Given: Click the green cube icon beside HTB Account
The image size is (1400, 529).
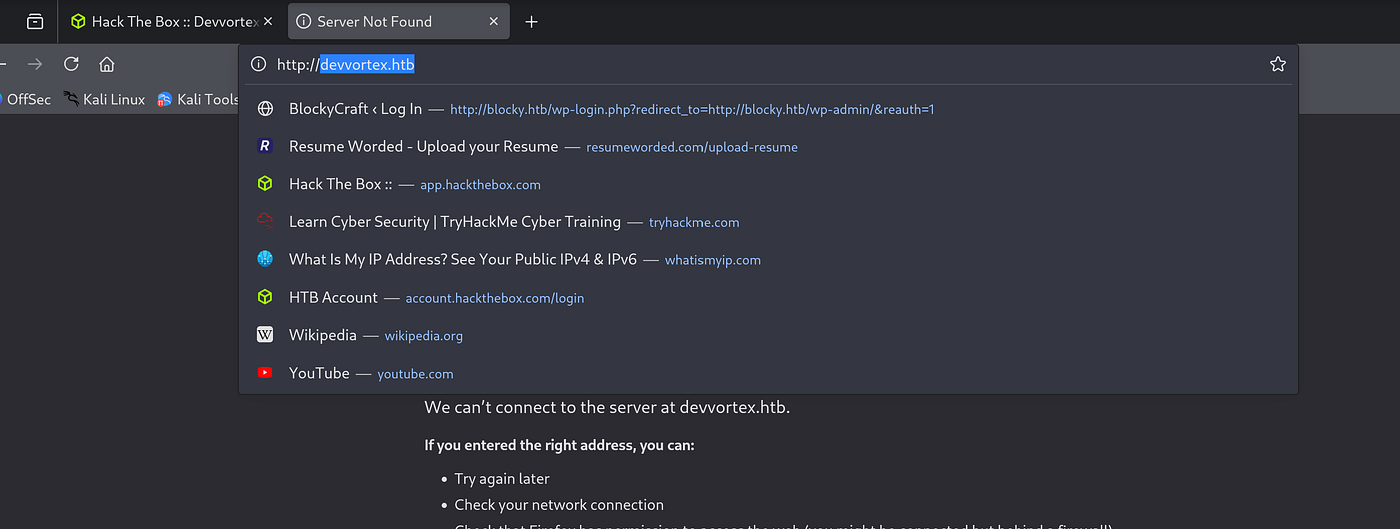Looking at the screenshot, I should [x=265, y=297].
